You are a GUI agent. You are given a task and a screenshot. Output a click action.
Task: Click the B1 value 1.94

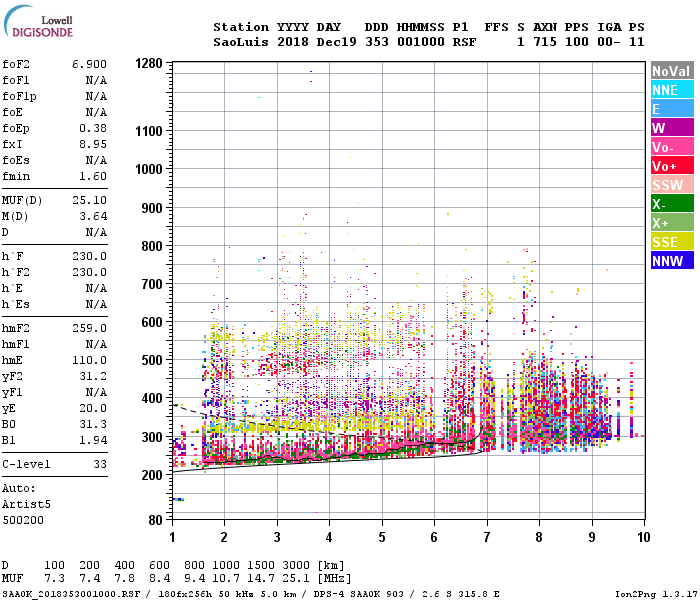click(93, 440)
